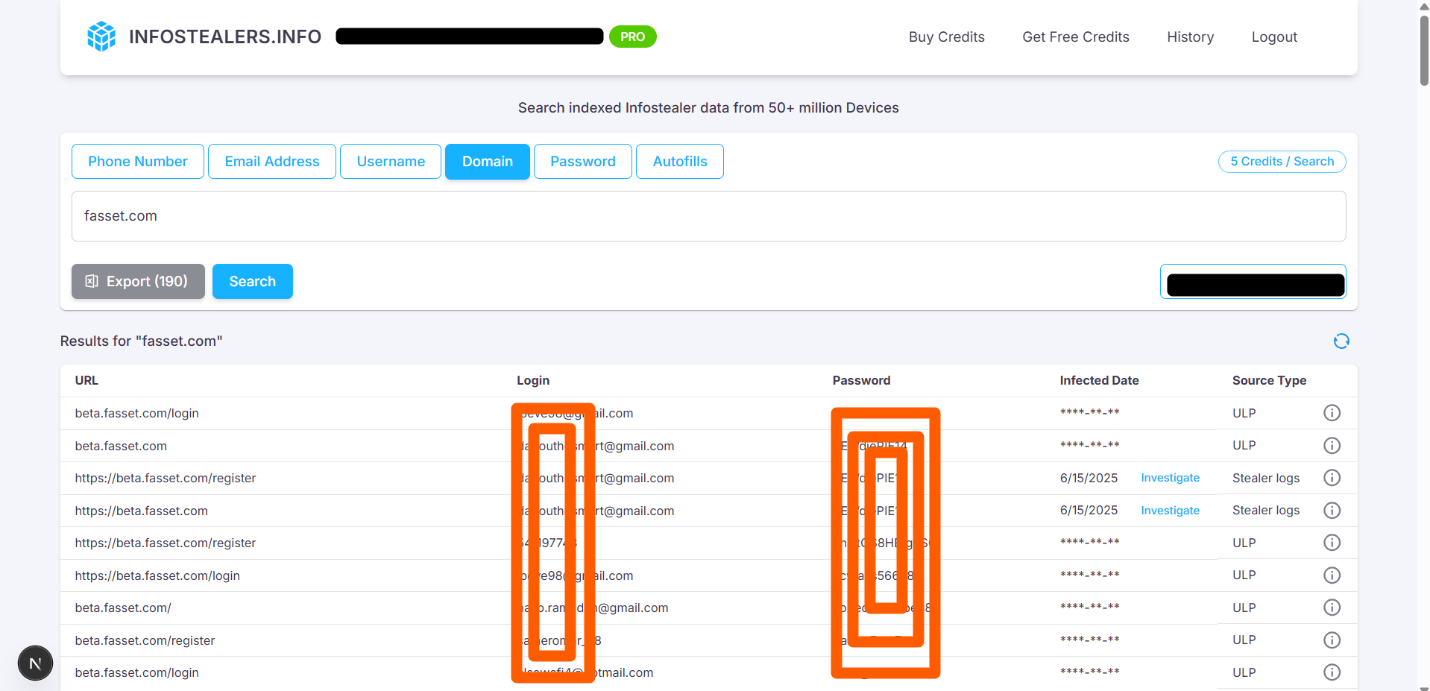
Task: Click the Infected Date column header
Action: pyautogui.click(x=1099, y=380)
